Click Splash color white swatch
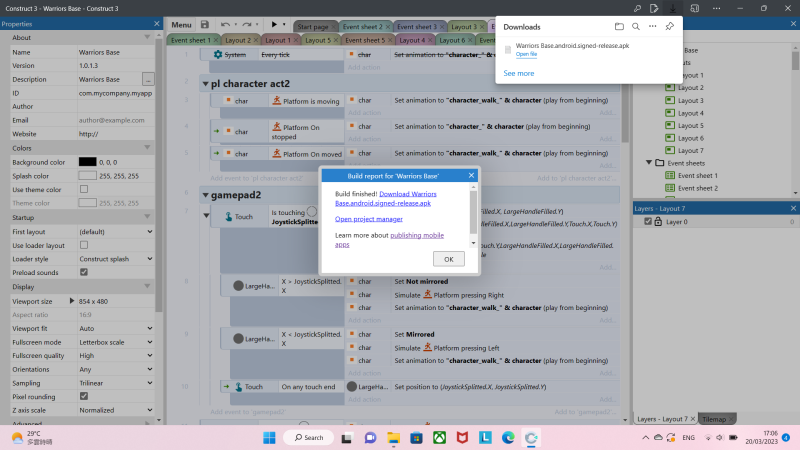The height and width of the screenshot is (450, 800). [87, 176]
